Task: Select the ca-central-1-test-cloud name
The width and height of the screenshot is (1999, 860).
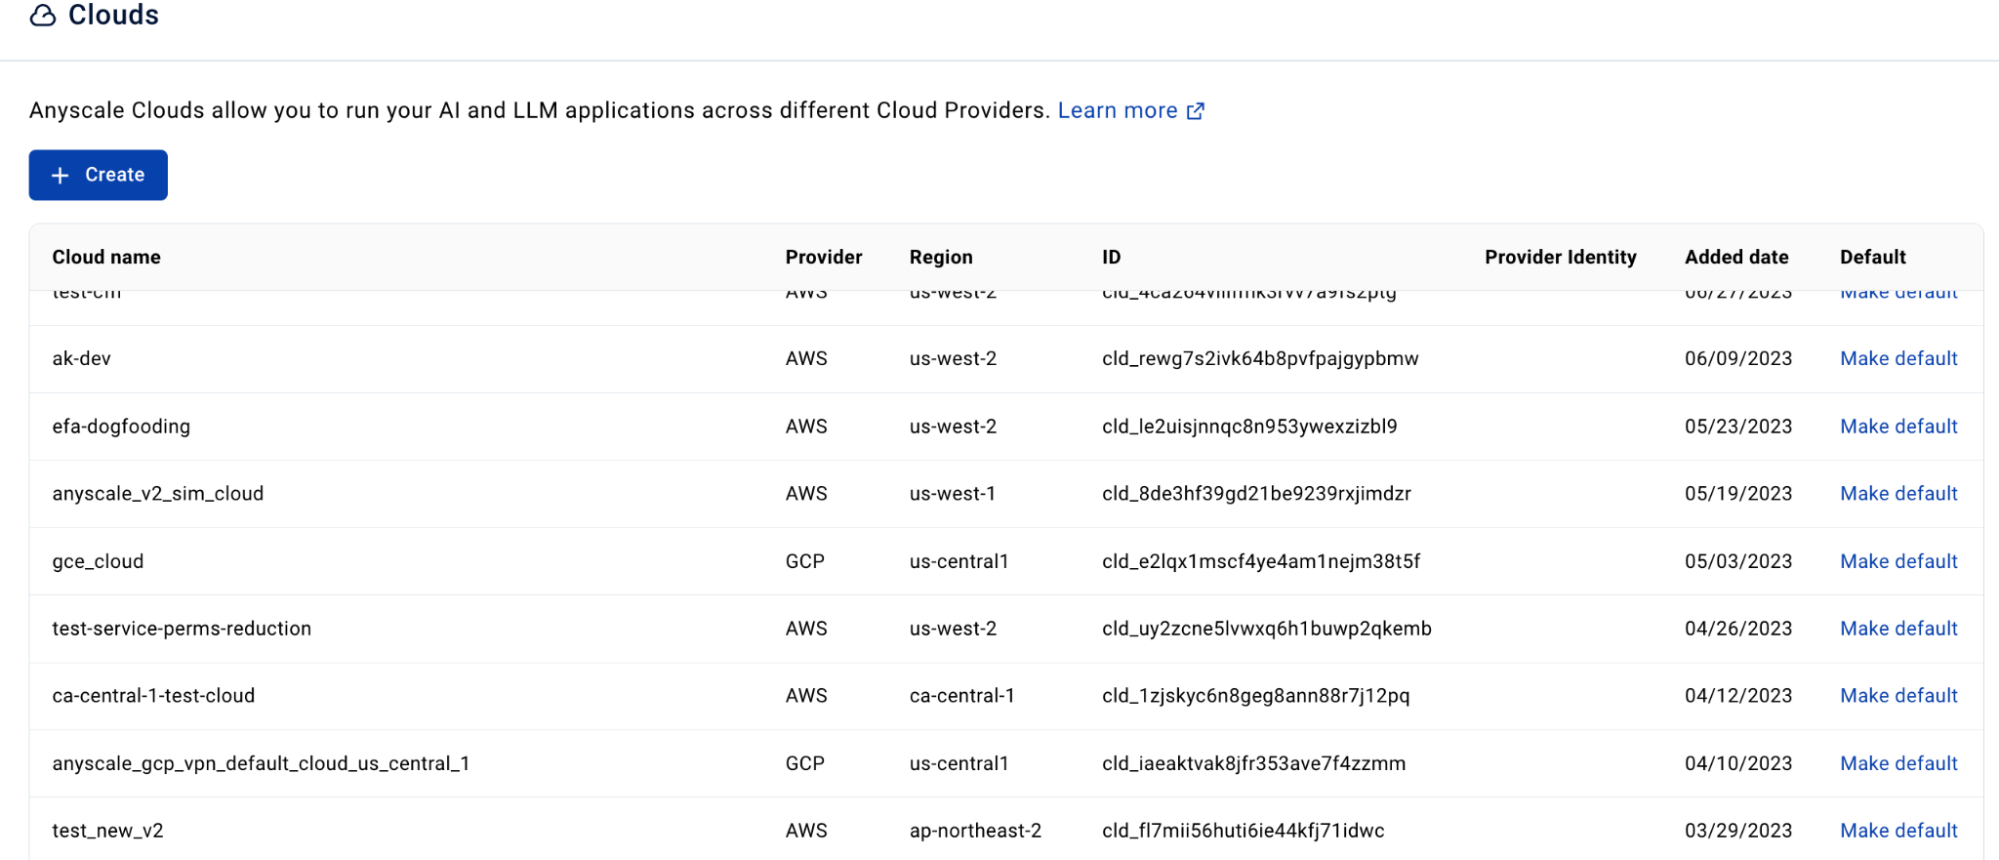Action: [x=153, y=695]
